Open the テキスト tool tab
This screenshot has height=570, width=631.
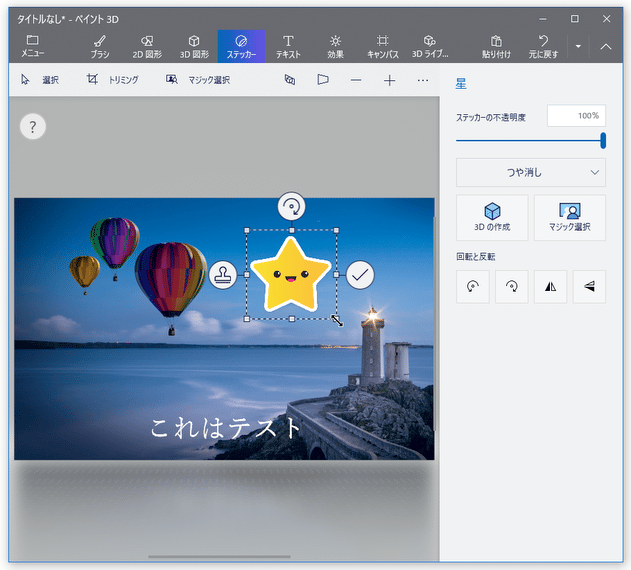pyautogui.click(x=288, y=46)
